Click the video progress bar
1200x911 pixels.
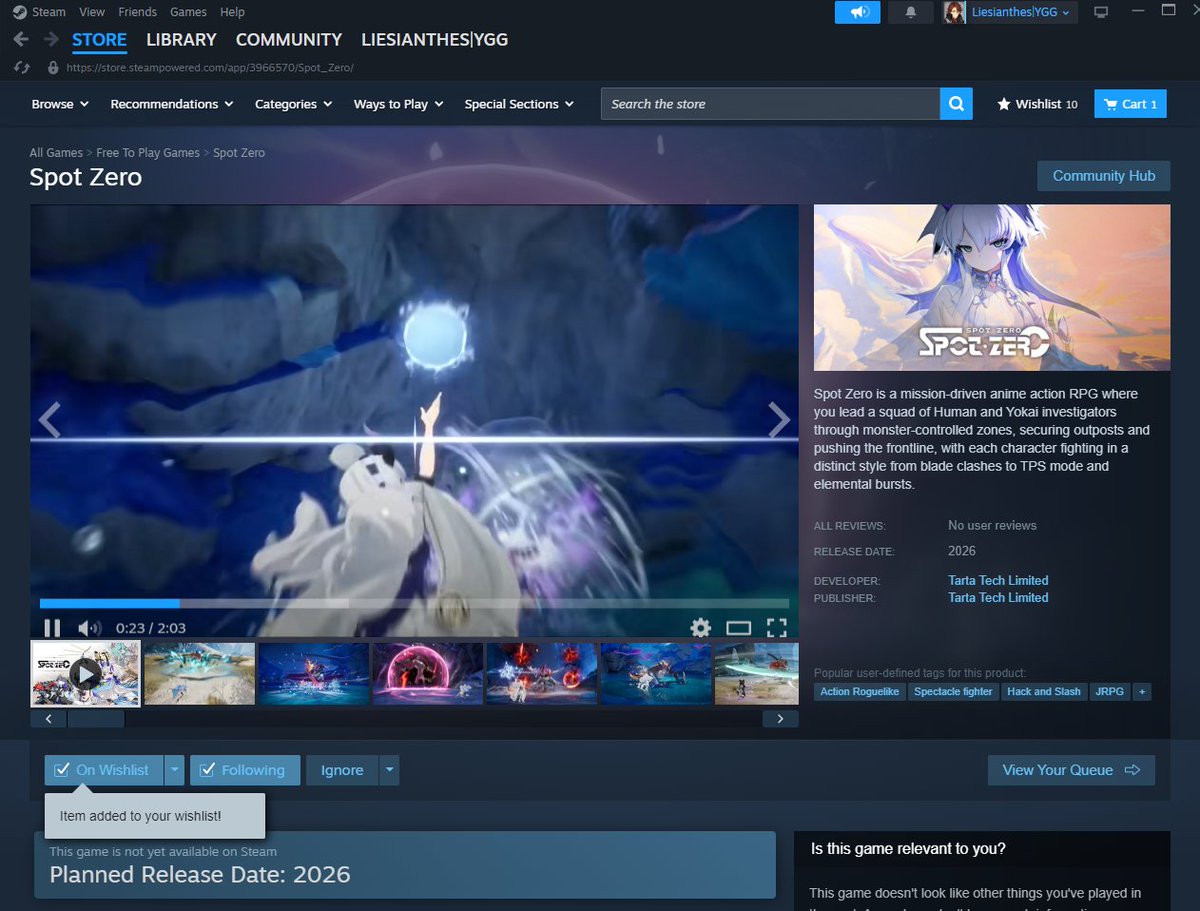(410, 603)
